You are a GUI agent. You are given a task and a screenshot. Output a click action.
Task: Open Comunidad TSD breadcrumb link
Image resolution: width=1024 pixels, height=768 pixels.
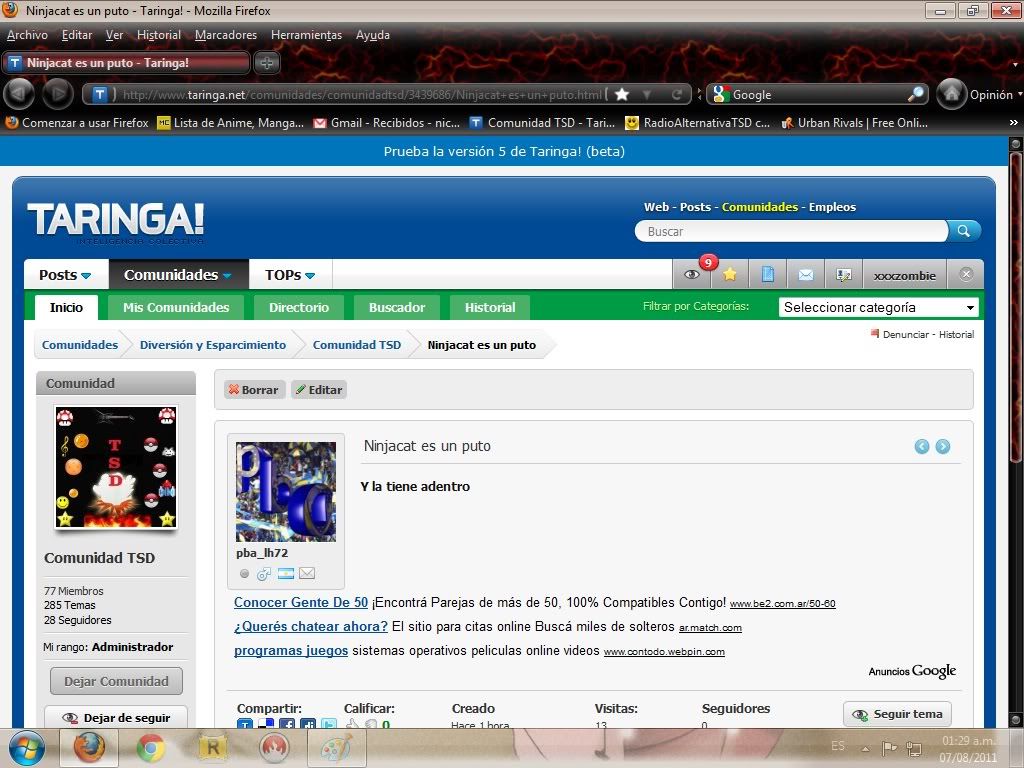357,345
